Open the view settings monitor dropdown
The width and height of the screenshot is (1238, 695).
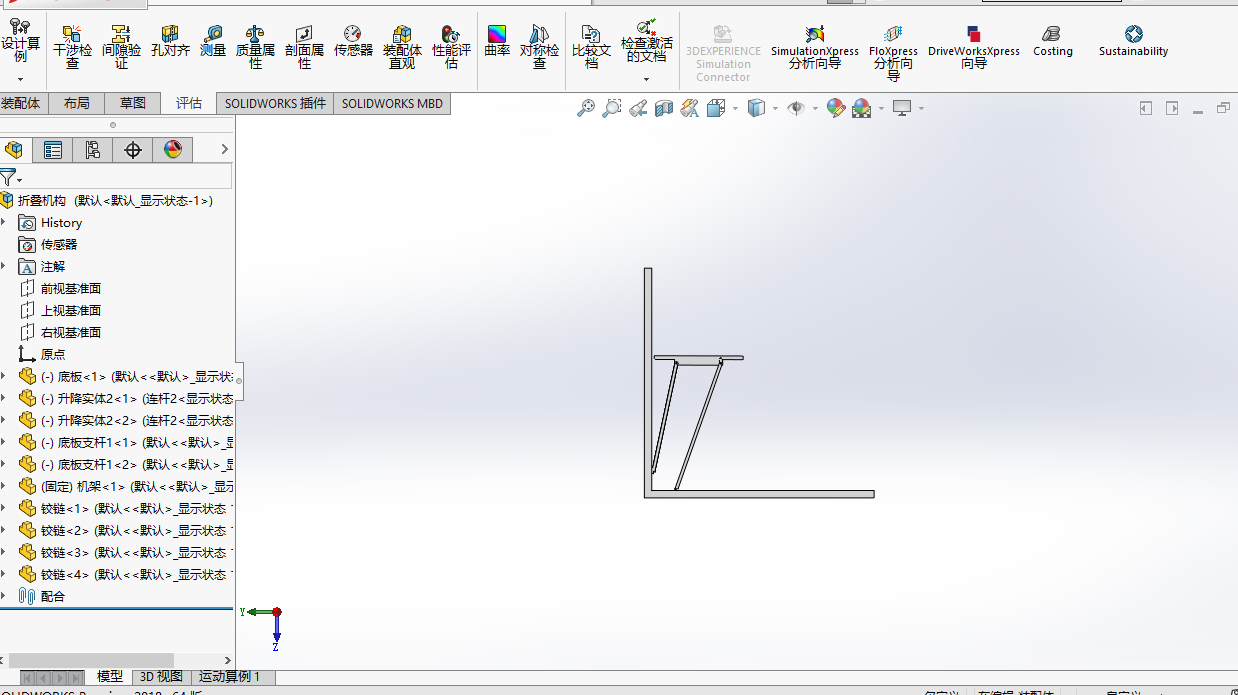pyautogui.click(x=921, y=108)
